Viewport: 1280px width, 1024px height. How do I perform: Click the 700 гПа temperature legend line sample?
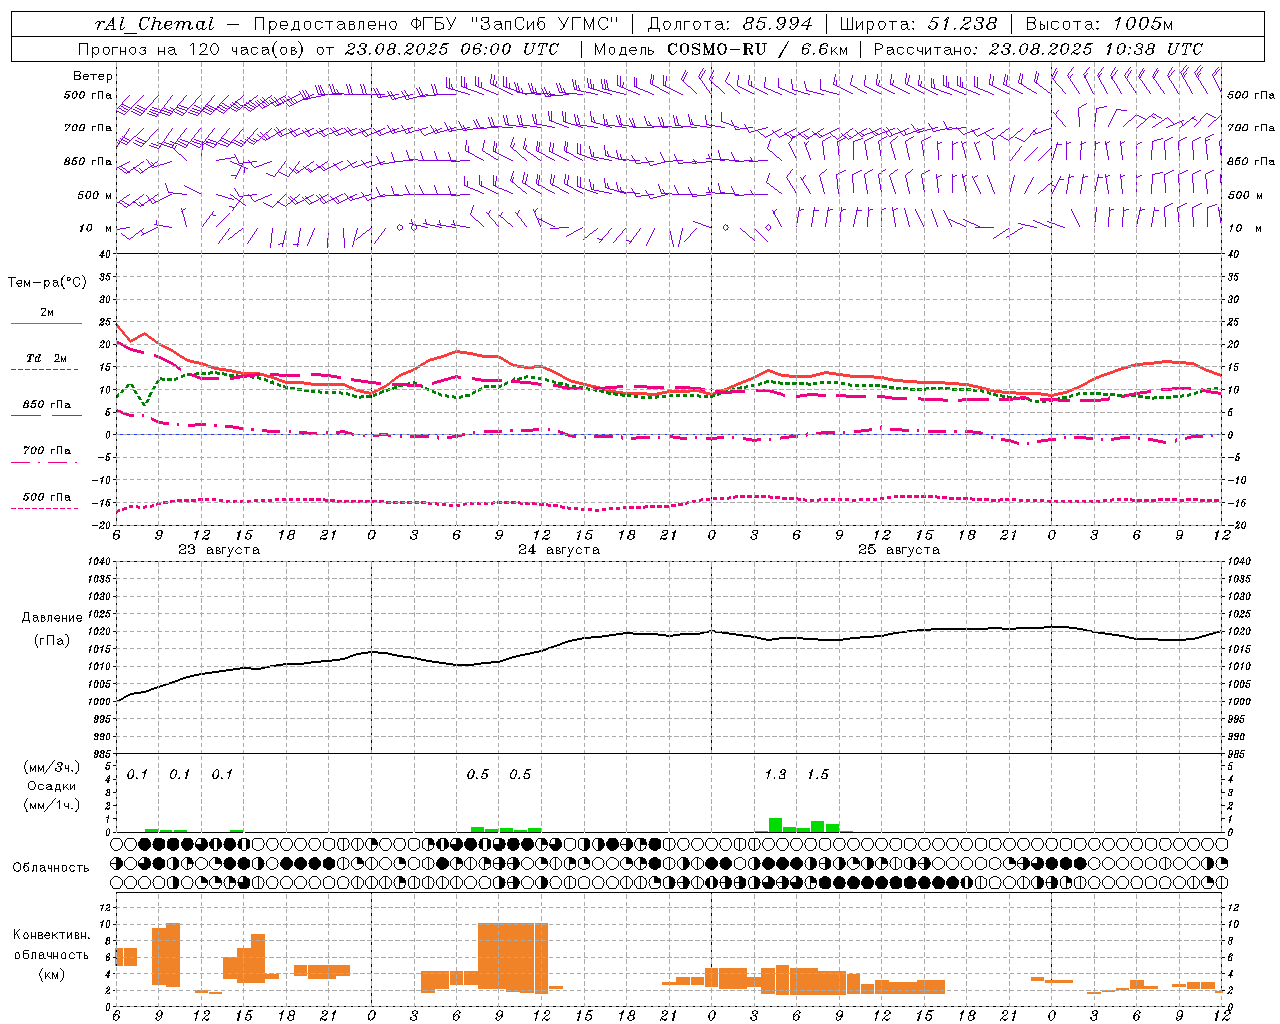(46, 462)
